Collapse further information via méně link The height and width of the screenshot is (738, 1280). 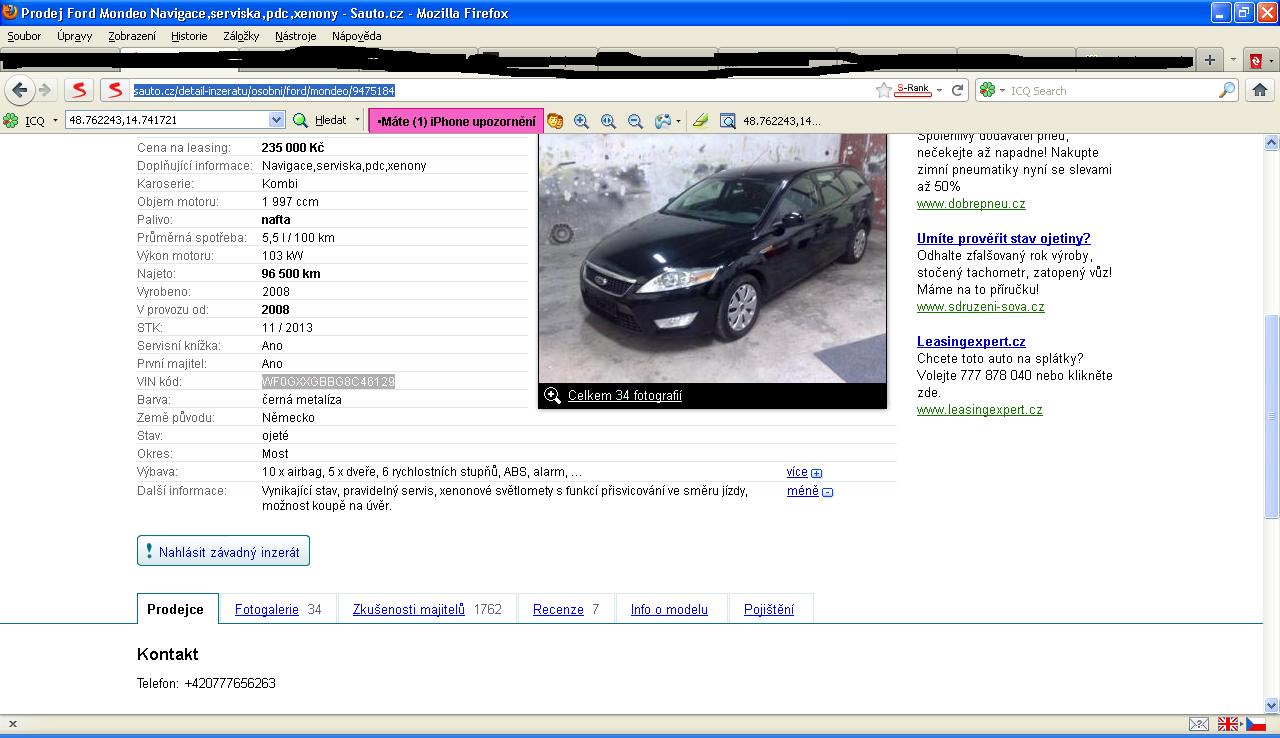pyautogui.click(x=802, y=491)
